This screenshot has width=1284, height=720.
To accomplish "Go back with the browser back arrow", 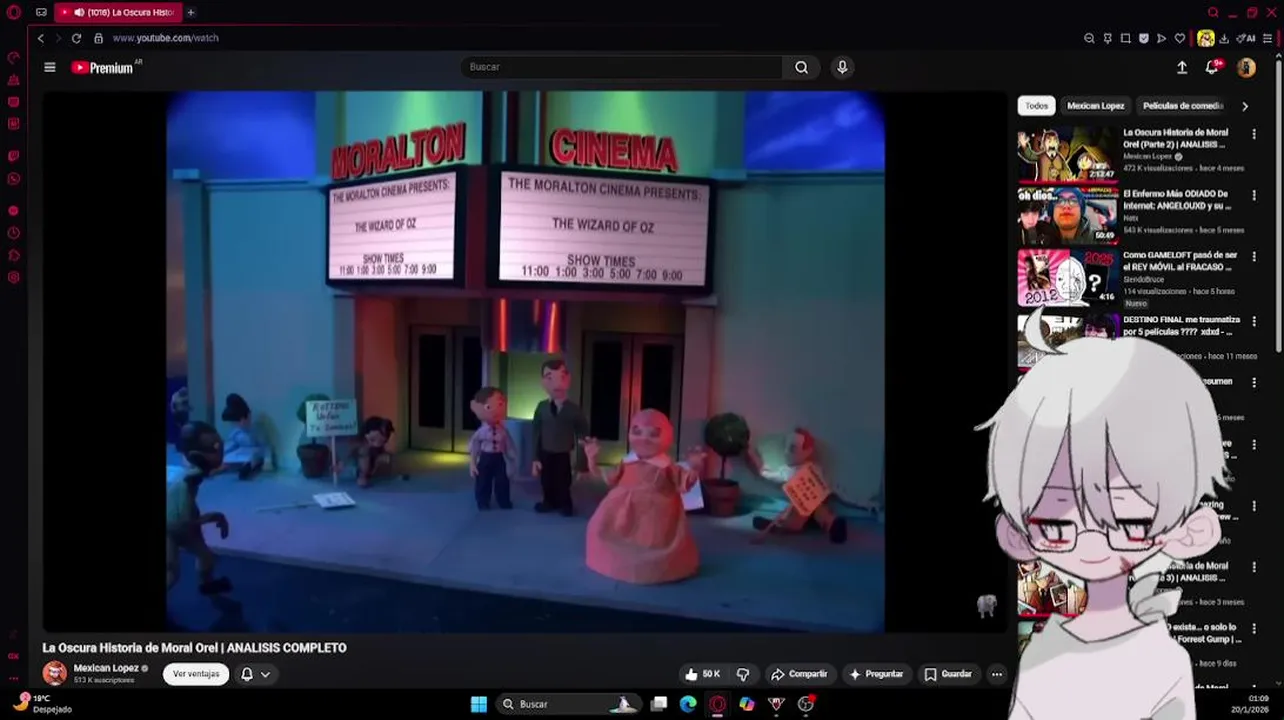I will point(40,38).
